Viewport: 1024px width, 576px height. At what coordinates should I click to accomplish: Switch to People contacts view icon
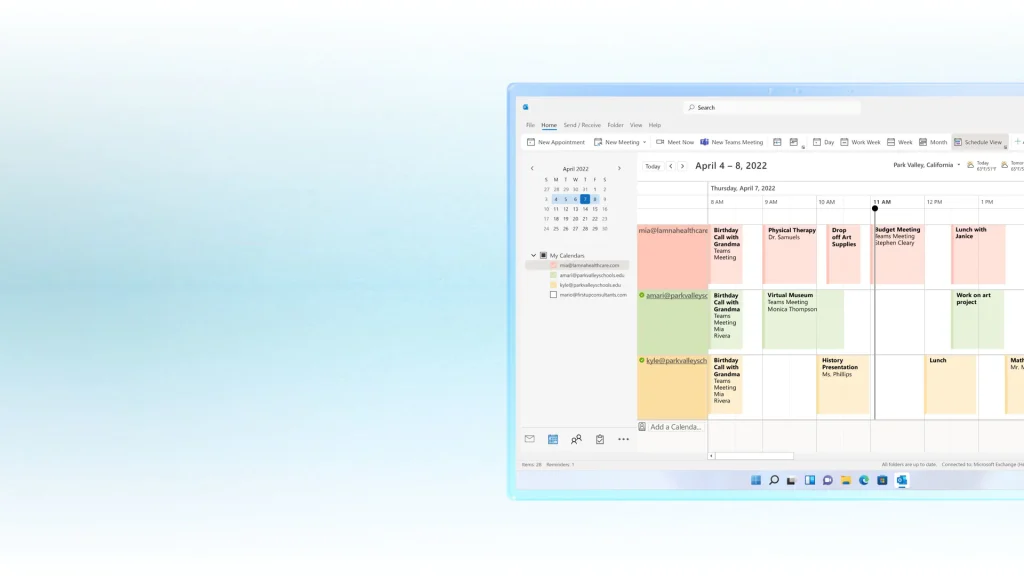pyautogui.click(x=576, y=439)
